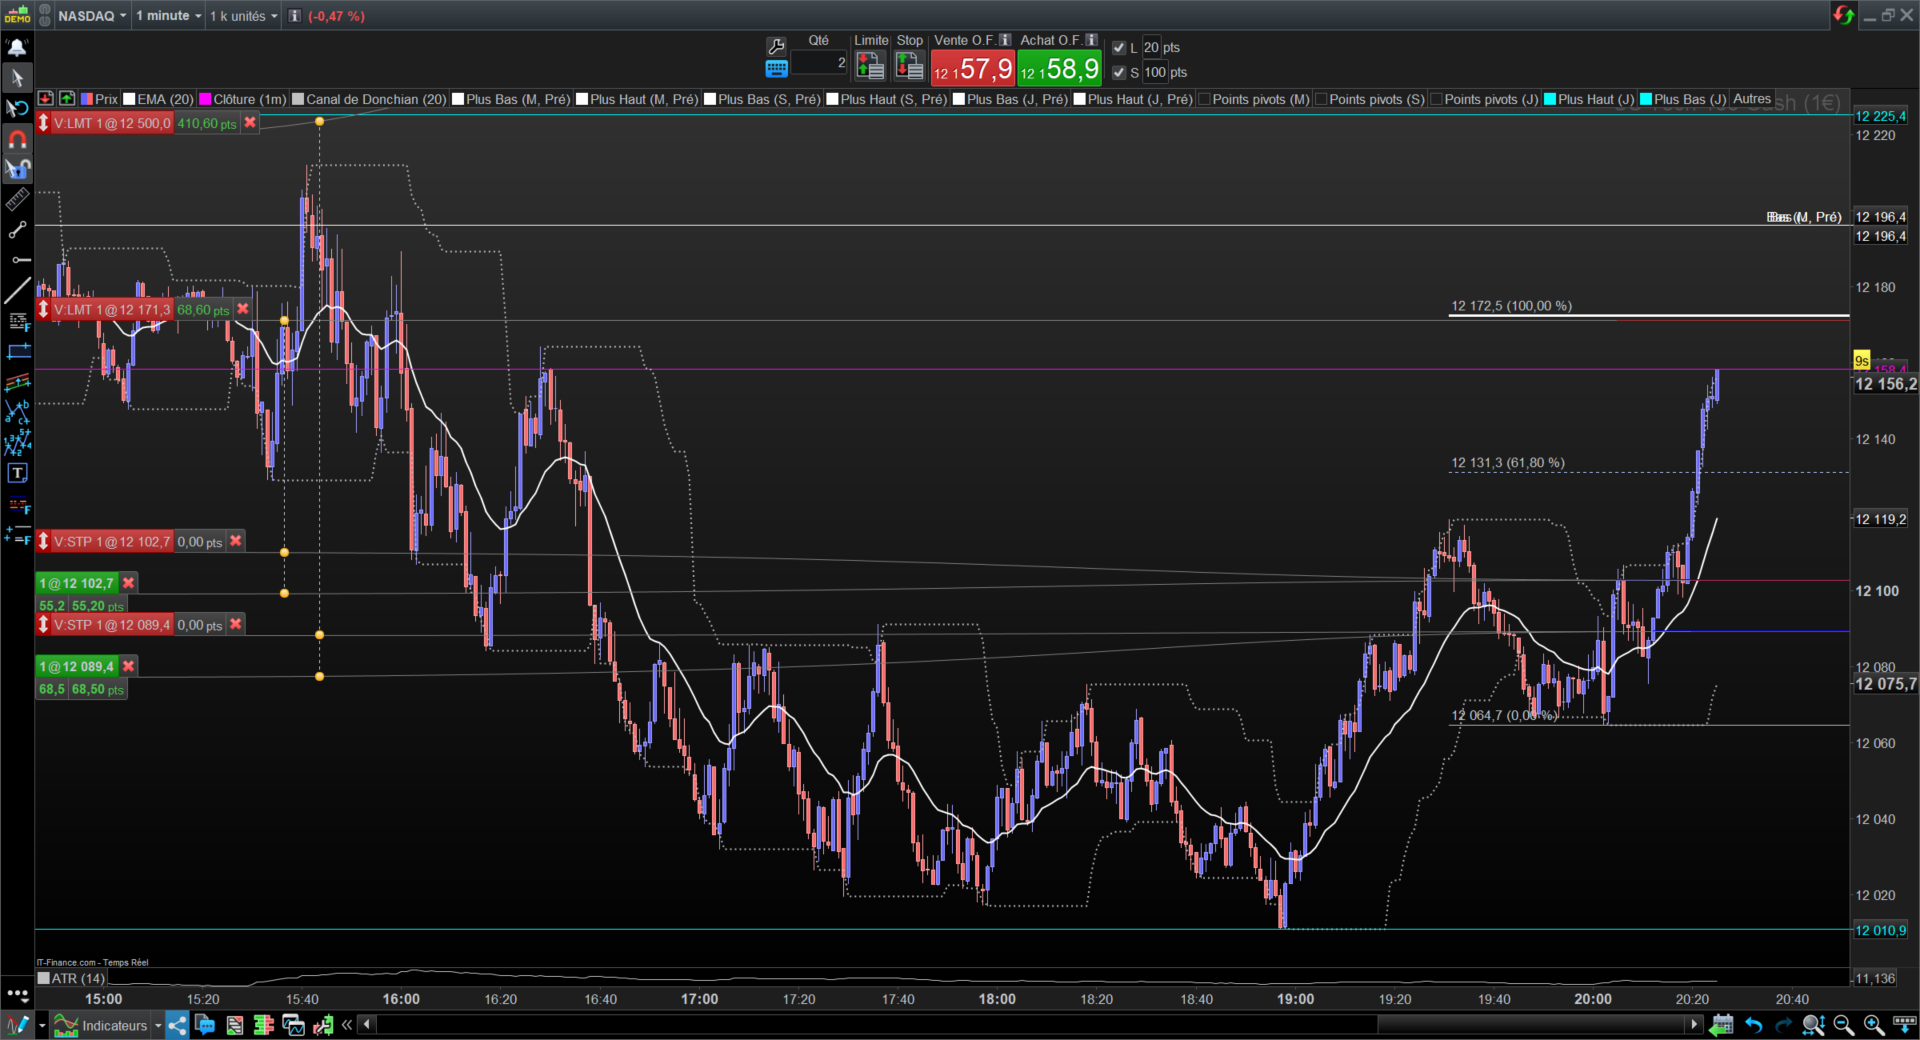The width and height of the screenshot is (1920, 1040).
Task: Undo last action with the blue arrow
Action: click(1753, 1025)
